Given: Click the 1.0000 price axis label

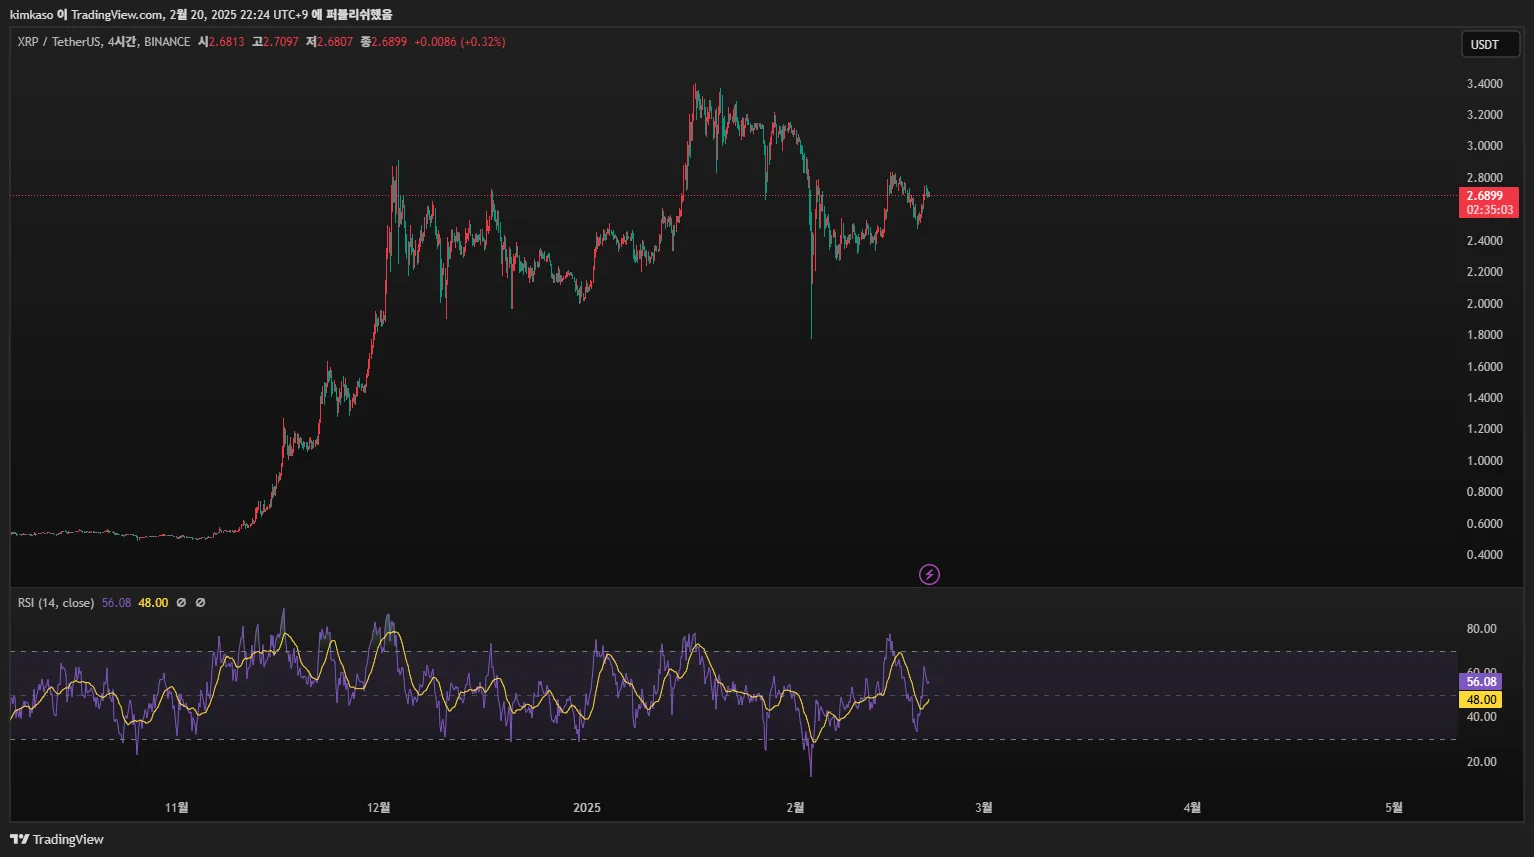Looking at the screenshot, I should tap(1485, 461).
